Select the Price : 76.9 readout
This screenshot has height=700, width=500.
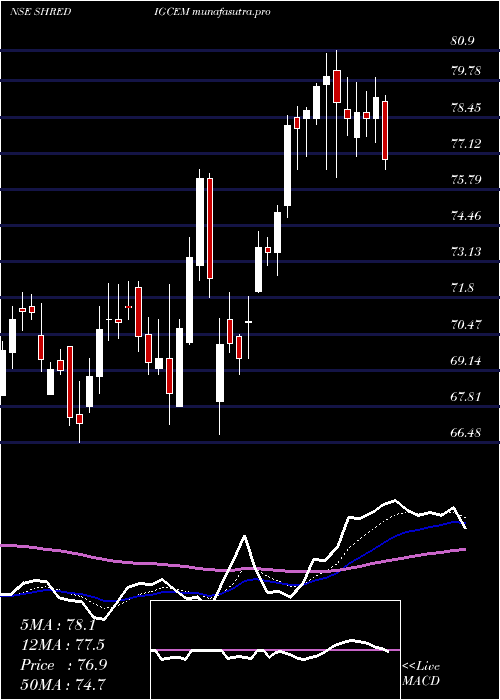click(x=63, y=665)
